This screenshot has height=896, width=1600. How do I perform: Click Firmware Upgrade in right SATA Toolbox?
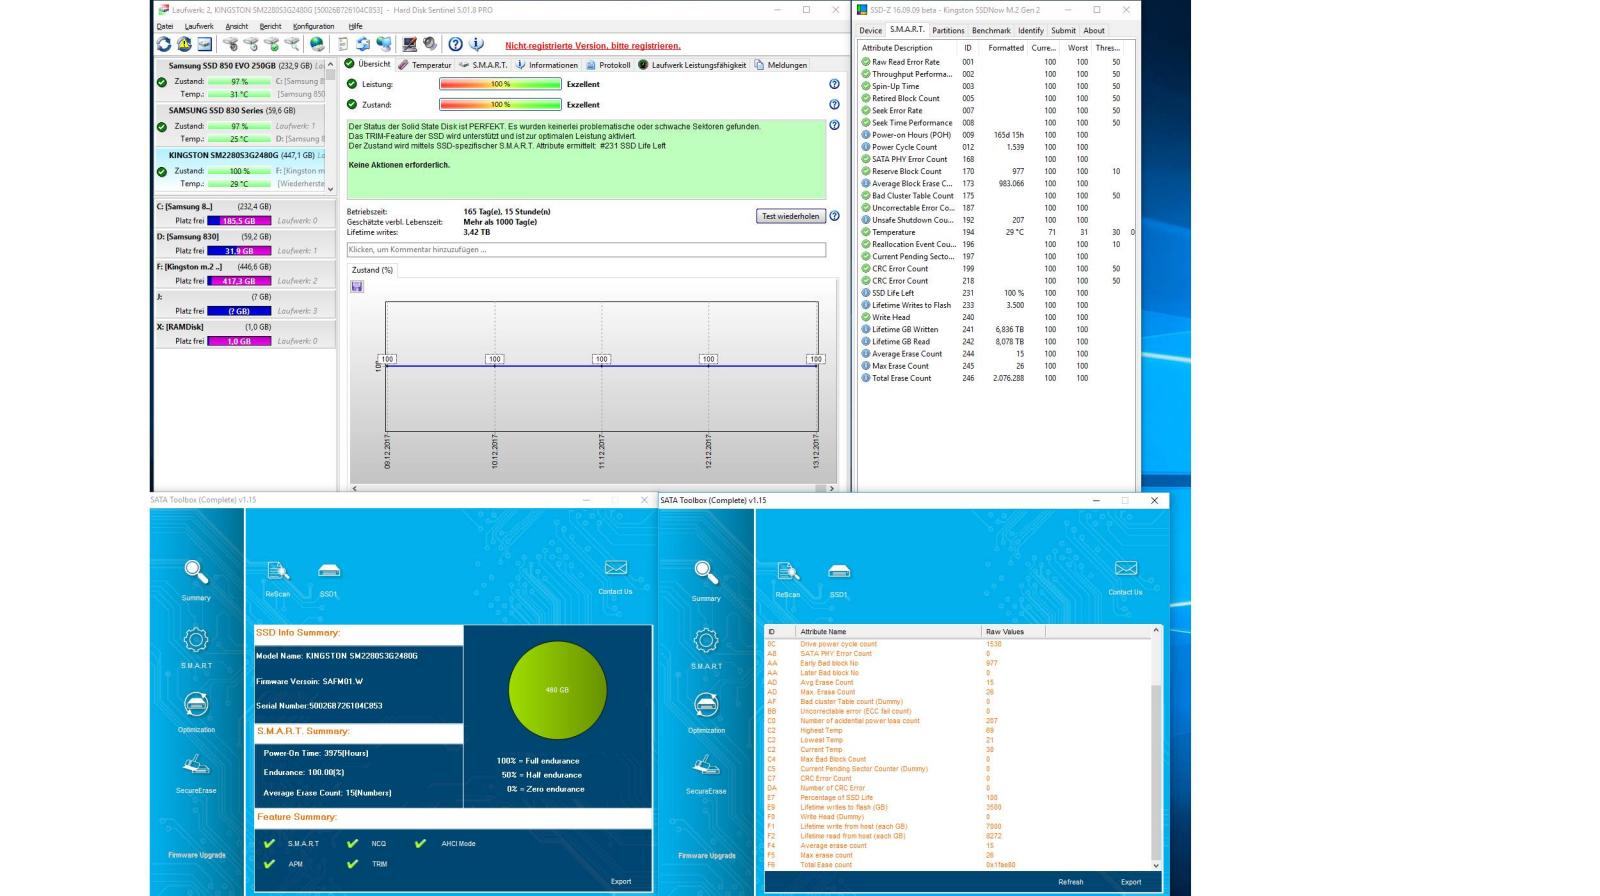706,855
